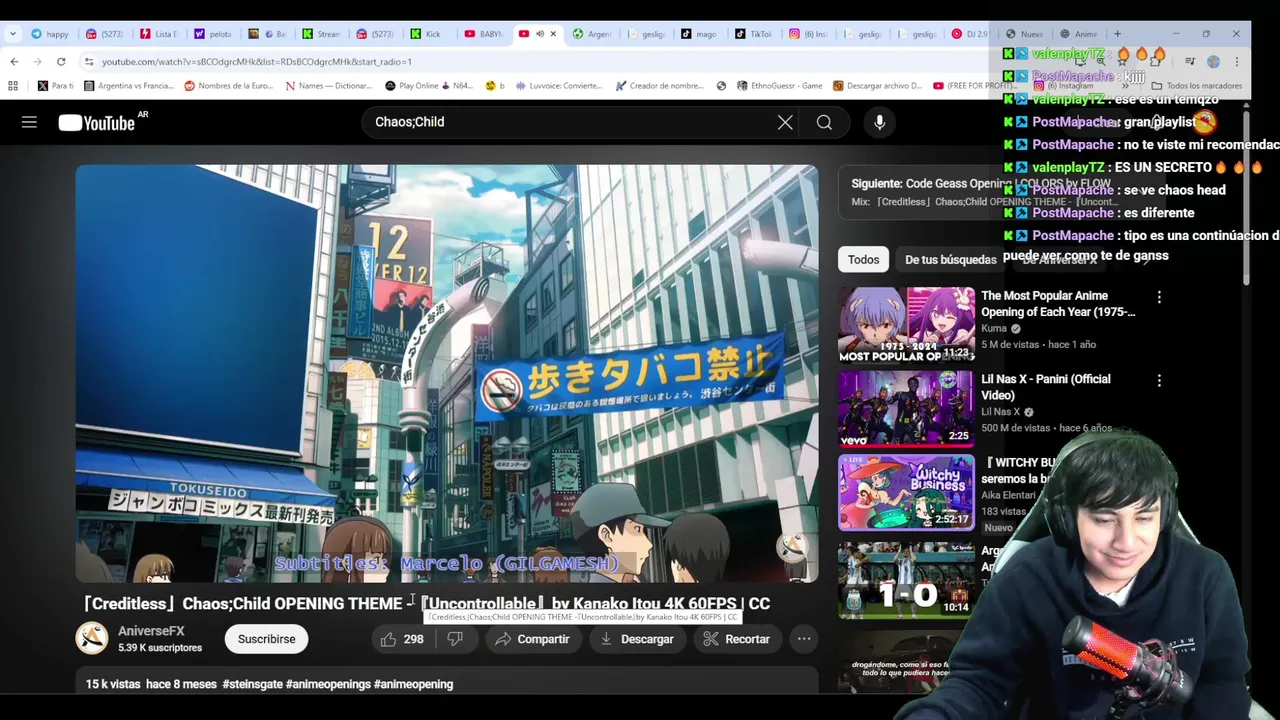This screenshot has width=1280, height=720.
Task: Select the Todos filter chip
Action: (x=863, y=259)
